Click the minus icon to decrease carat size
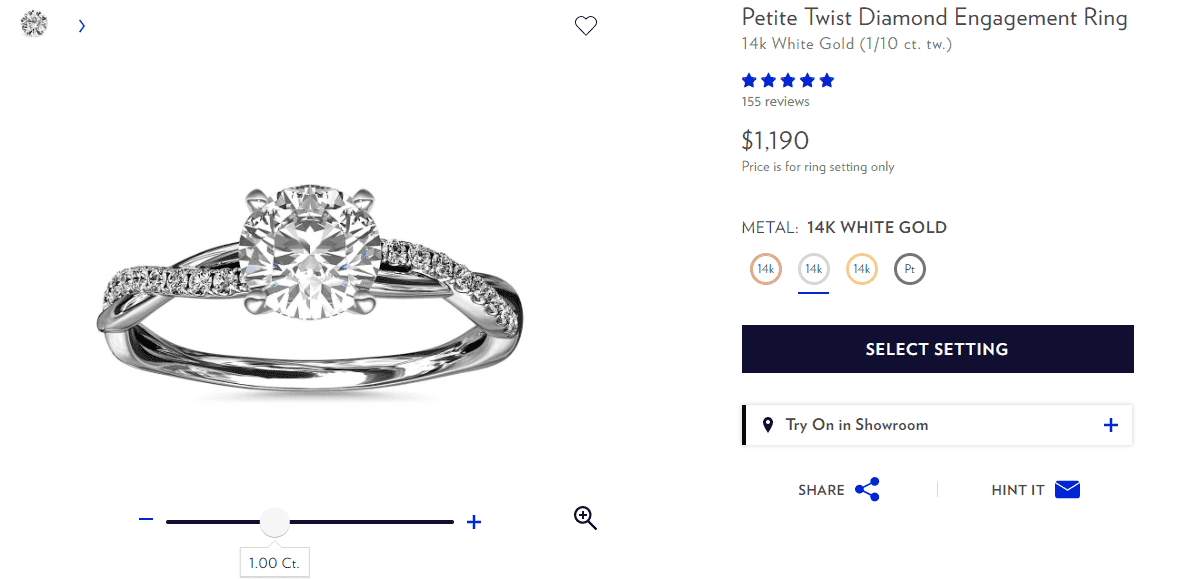This screenshot has width=1190, height=579. pos(146,521)
